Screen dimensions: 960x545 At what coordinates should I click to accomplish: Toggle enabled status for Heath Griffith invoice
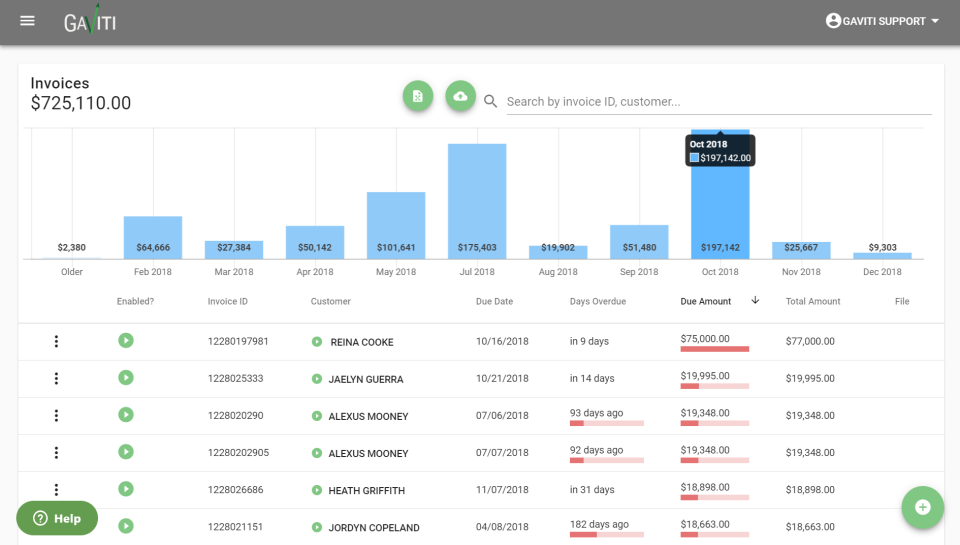(126, 488)
